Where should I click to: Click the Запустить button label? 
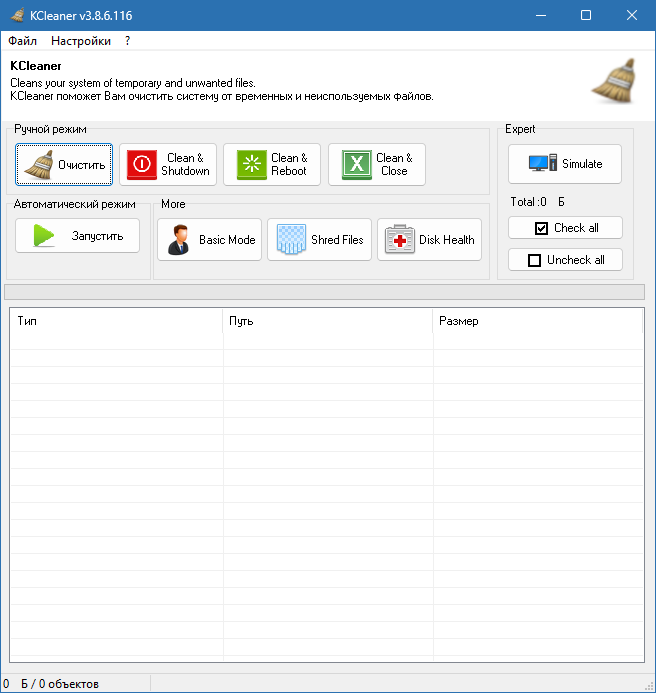[x=97, y=236]
